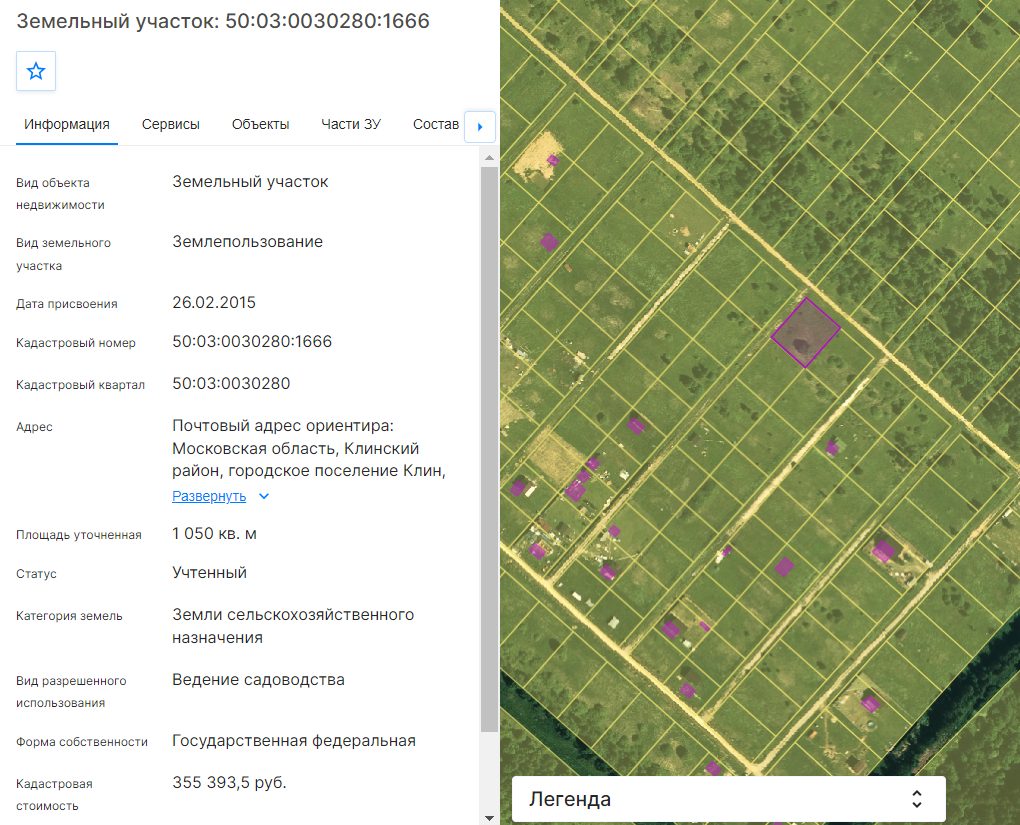Click the date value 26.02.2015
The width and height of the screenshot is (1020, 825).
[x=214, y=303]
